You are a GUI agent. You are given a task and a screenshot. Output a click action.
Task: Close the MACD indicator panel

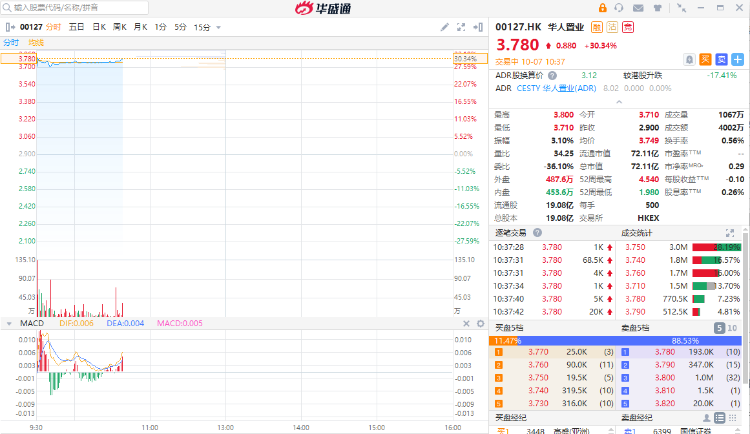tap(466, 323)
